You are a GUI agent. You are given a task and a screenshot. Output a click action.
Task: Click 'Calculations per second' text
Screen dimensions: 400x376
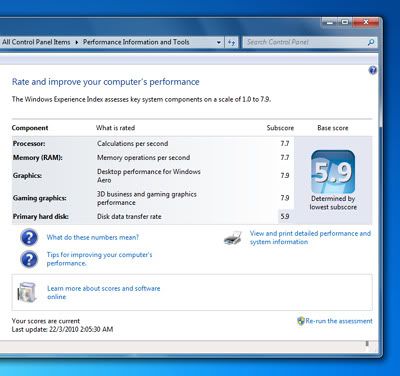[133, 144]
